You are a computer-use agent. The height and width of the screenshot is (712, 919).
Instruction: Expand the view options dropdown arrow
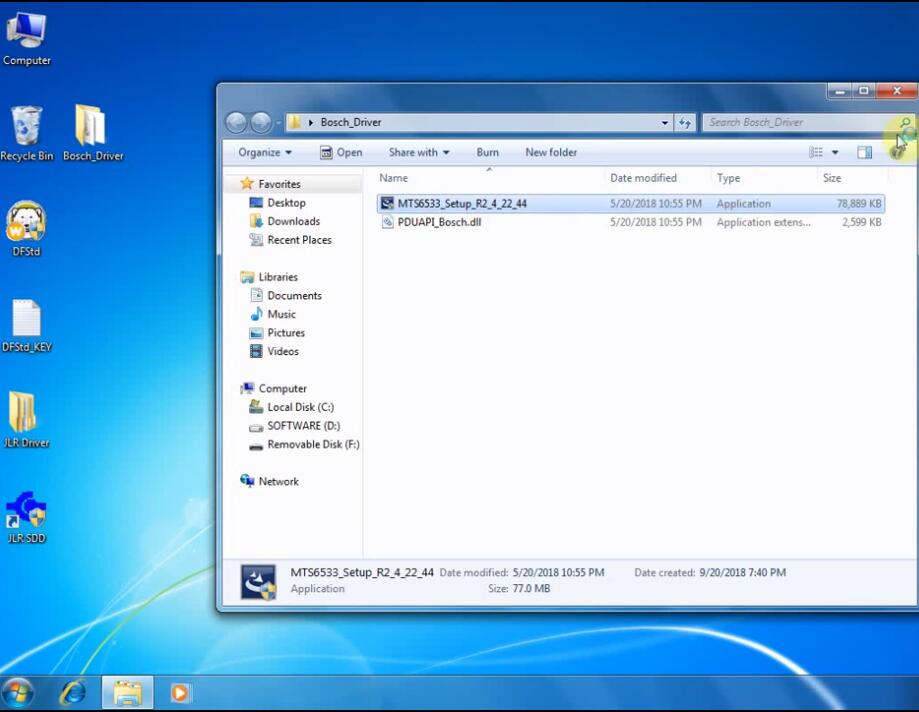[x=835, y=152]
